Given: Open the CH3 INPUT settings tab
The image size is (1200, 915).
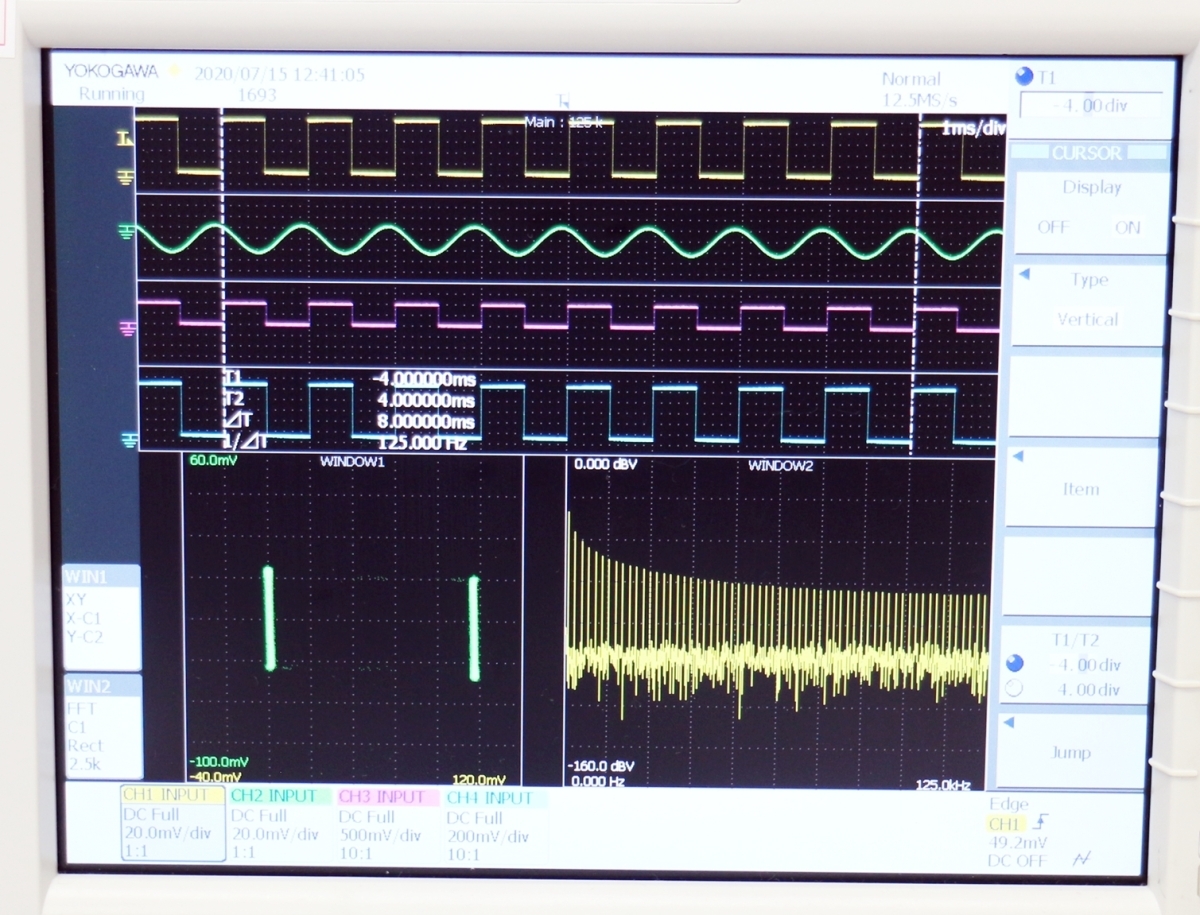Looking at the screenshot, I should pyautogui.click(x=387, y=797).
